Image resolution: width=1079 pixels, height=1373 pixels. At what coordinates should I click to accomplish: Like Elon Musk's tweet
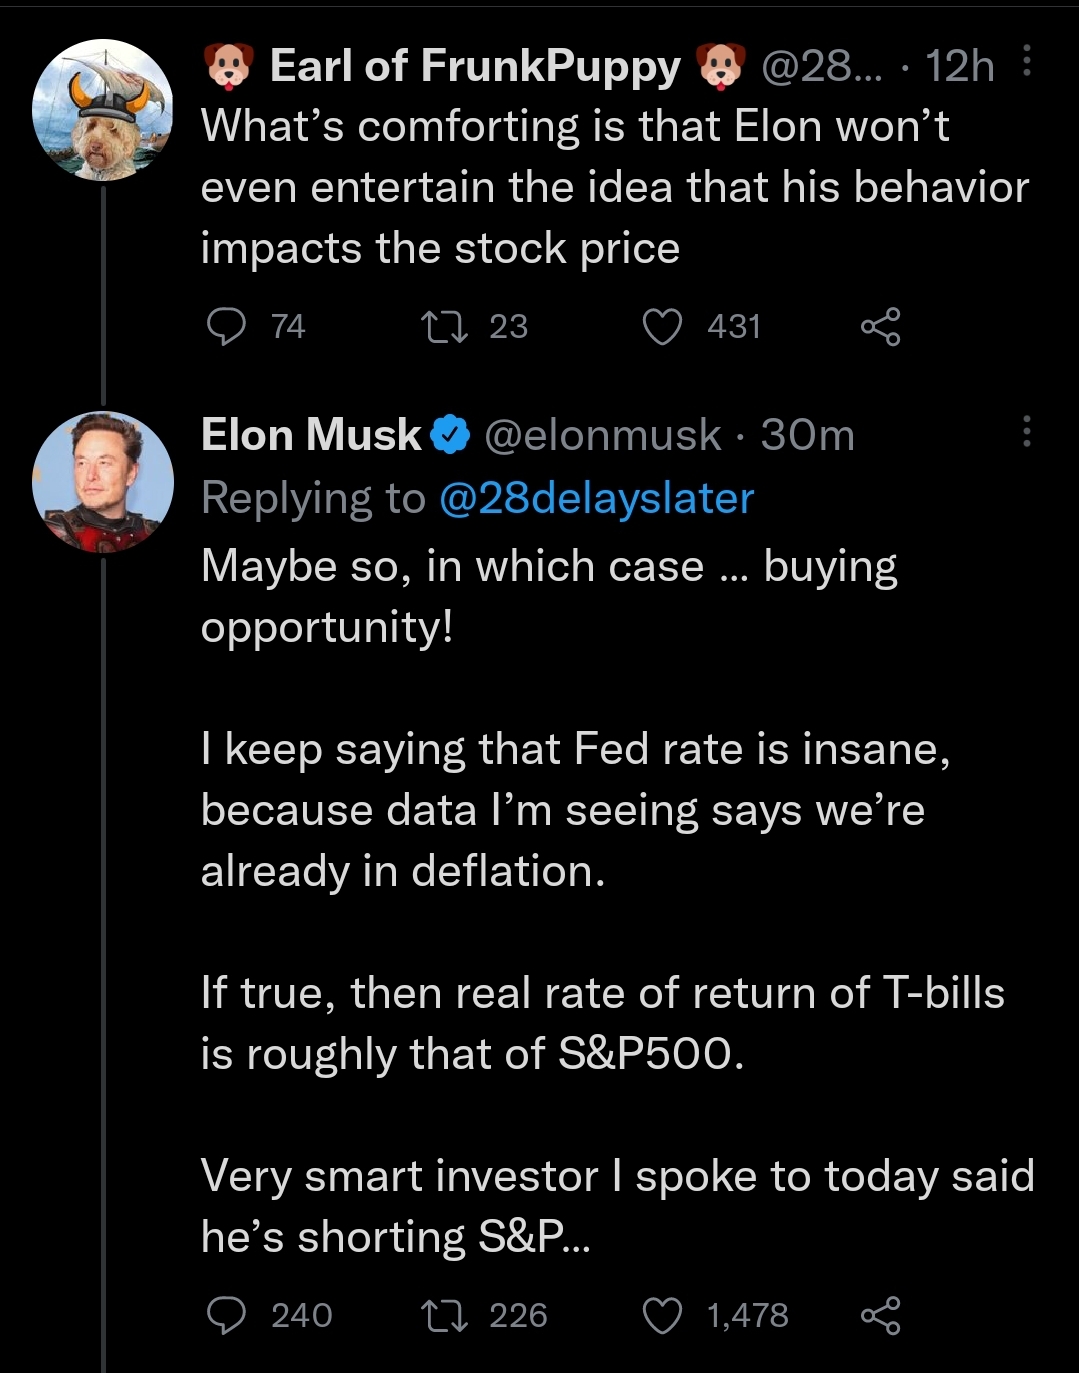pos(662,1315)
